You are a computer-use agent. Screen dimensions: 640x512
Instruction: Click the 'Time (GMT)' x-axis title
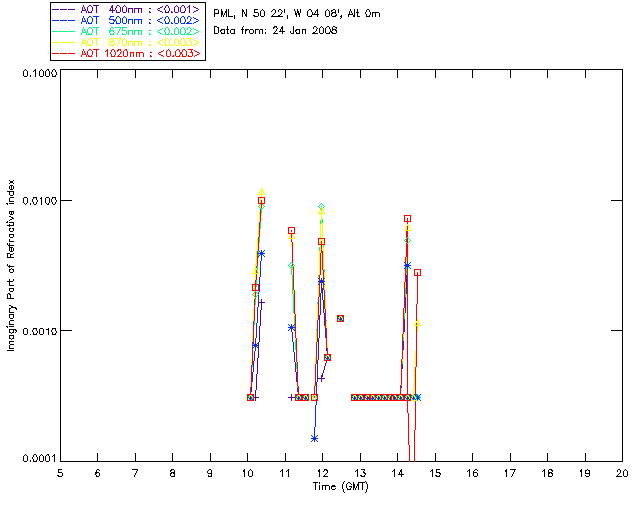340,487
